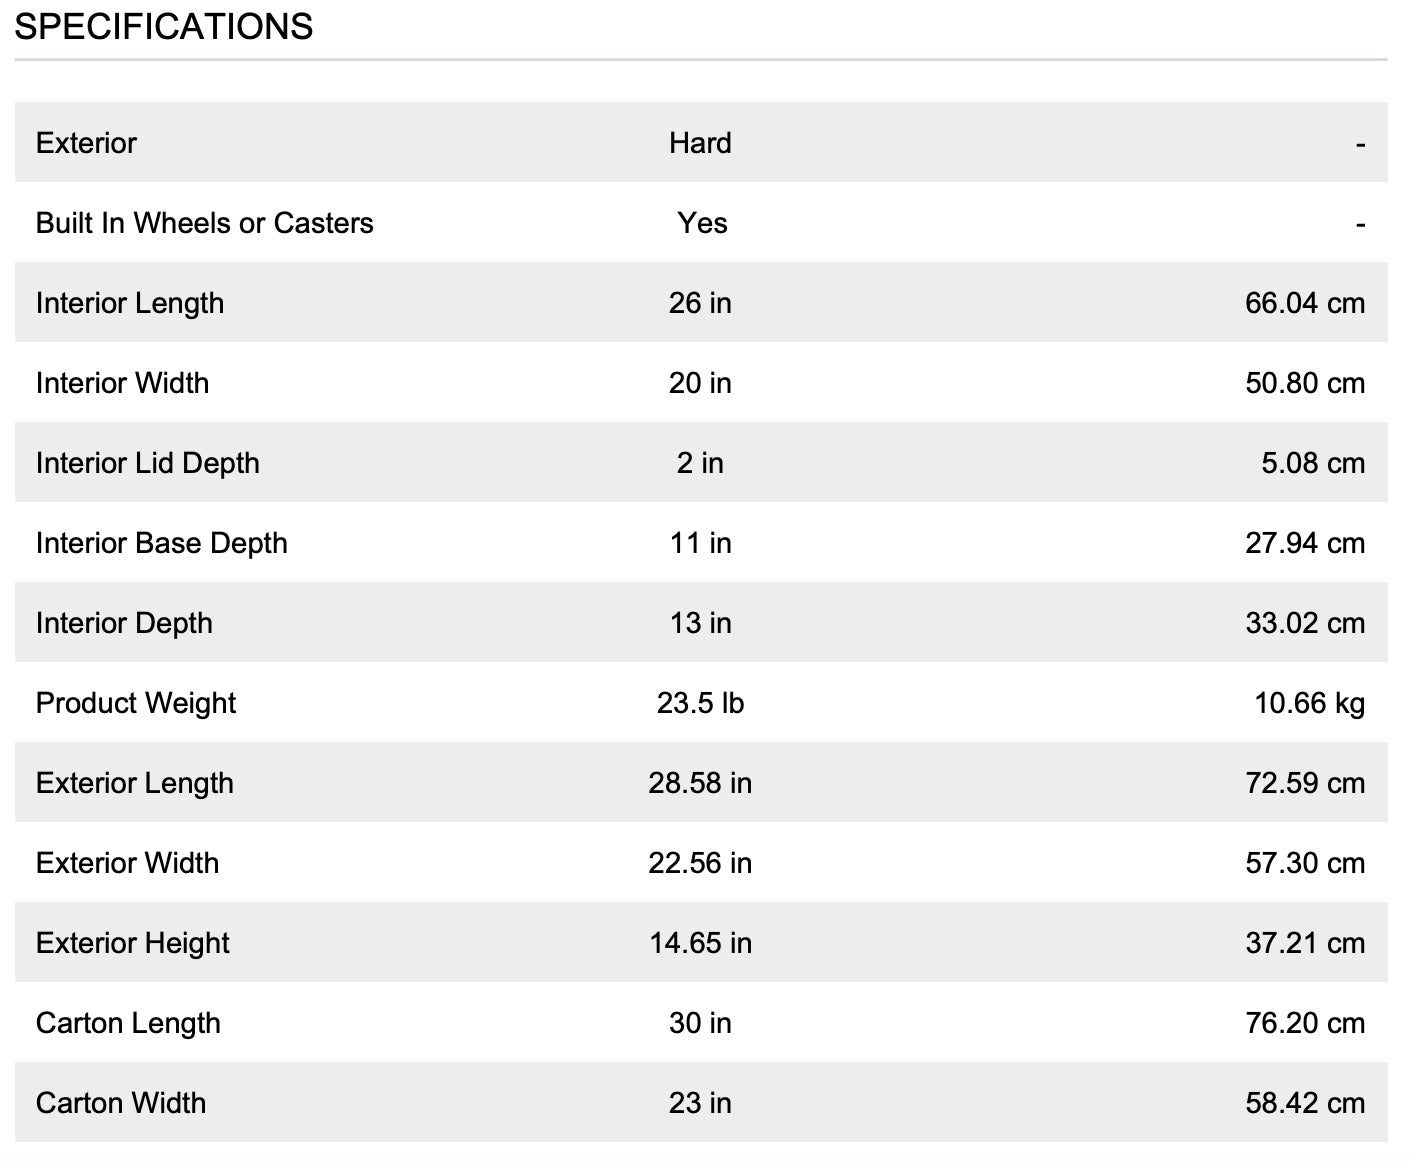Click the Carton Length label
Viewport: 1410px width, 1162px height.
click(128, 1023)
